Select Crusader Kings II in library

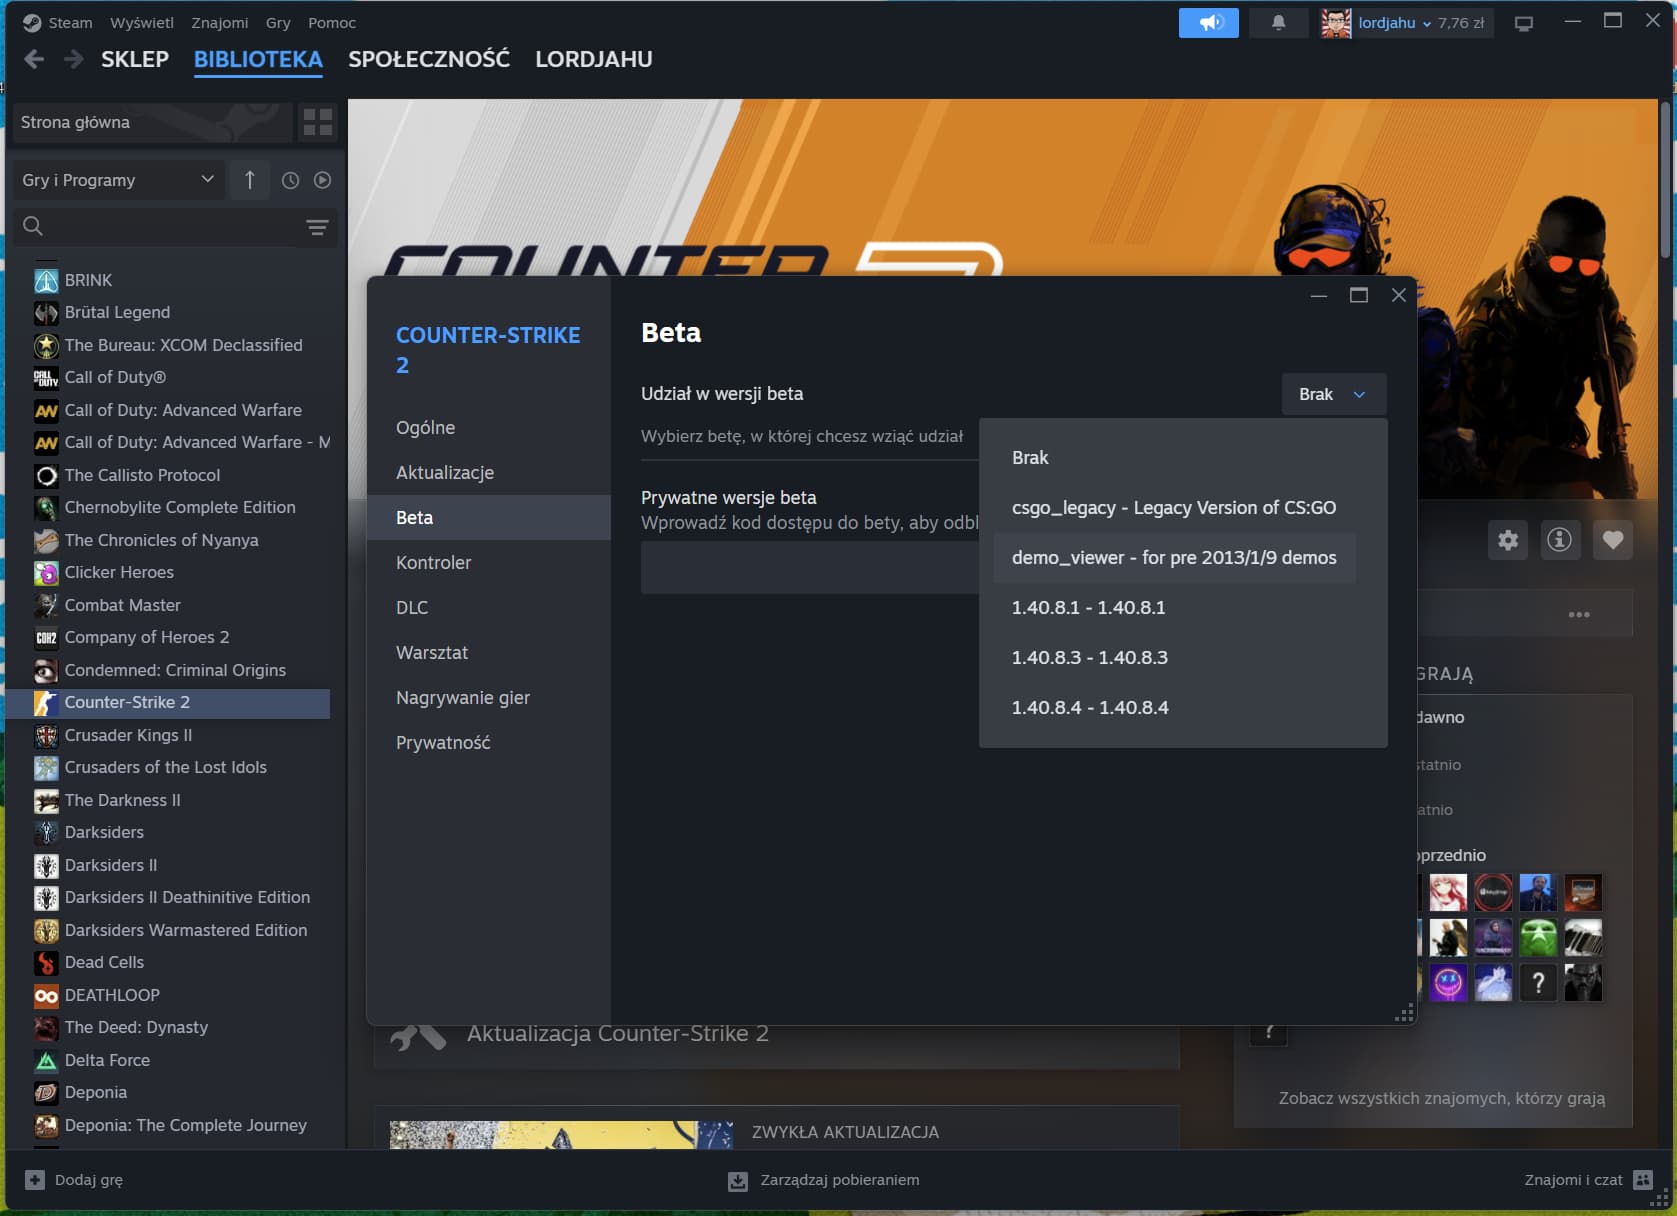(x=128, y=735)
